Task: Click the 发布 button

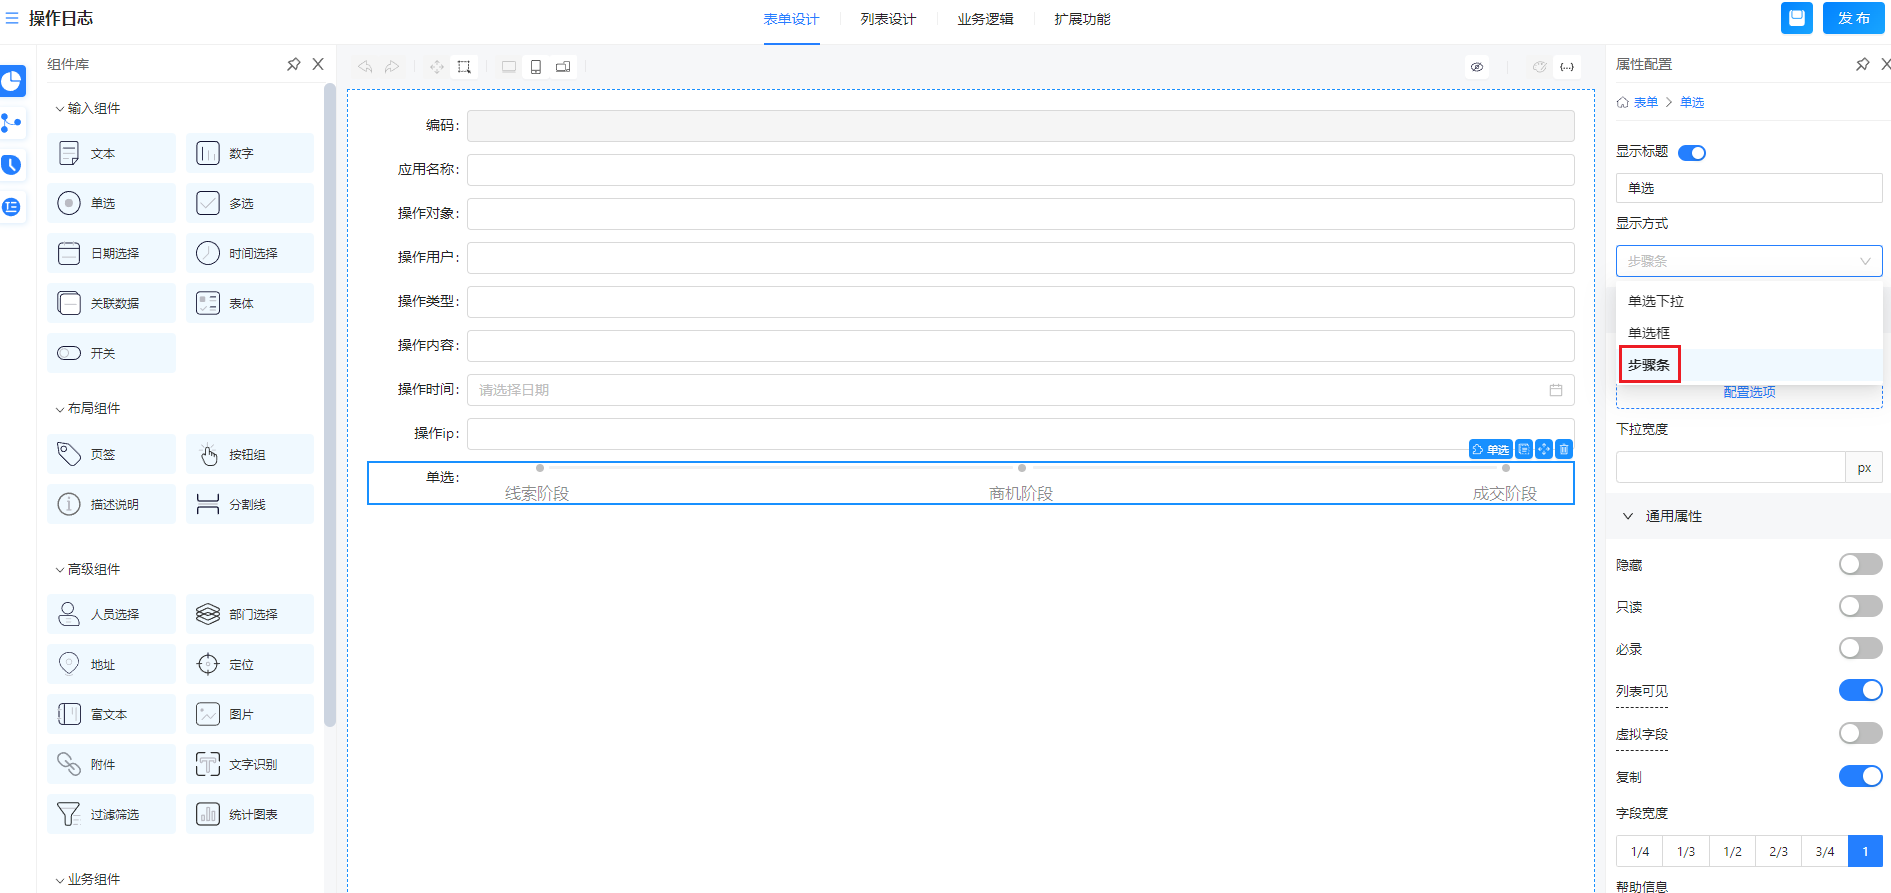Action: click(x=1853, y=18)
